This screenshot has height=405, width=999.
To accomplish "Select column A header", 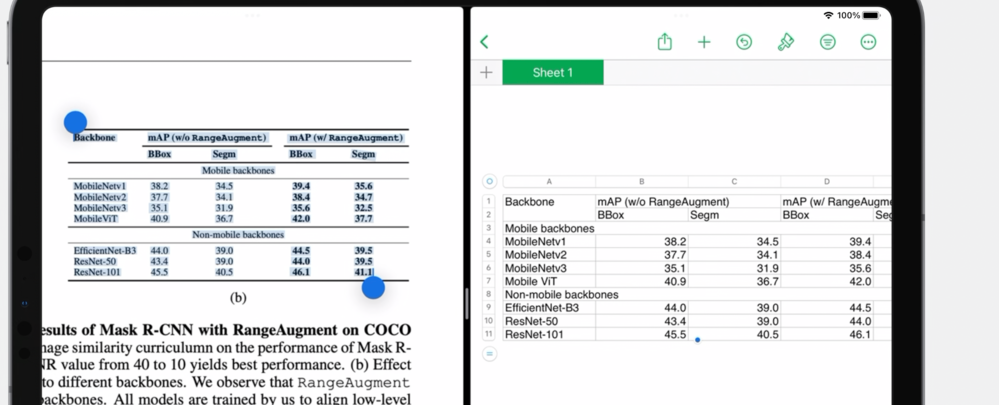I will (549, 181).
